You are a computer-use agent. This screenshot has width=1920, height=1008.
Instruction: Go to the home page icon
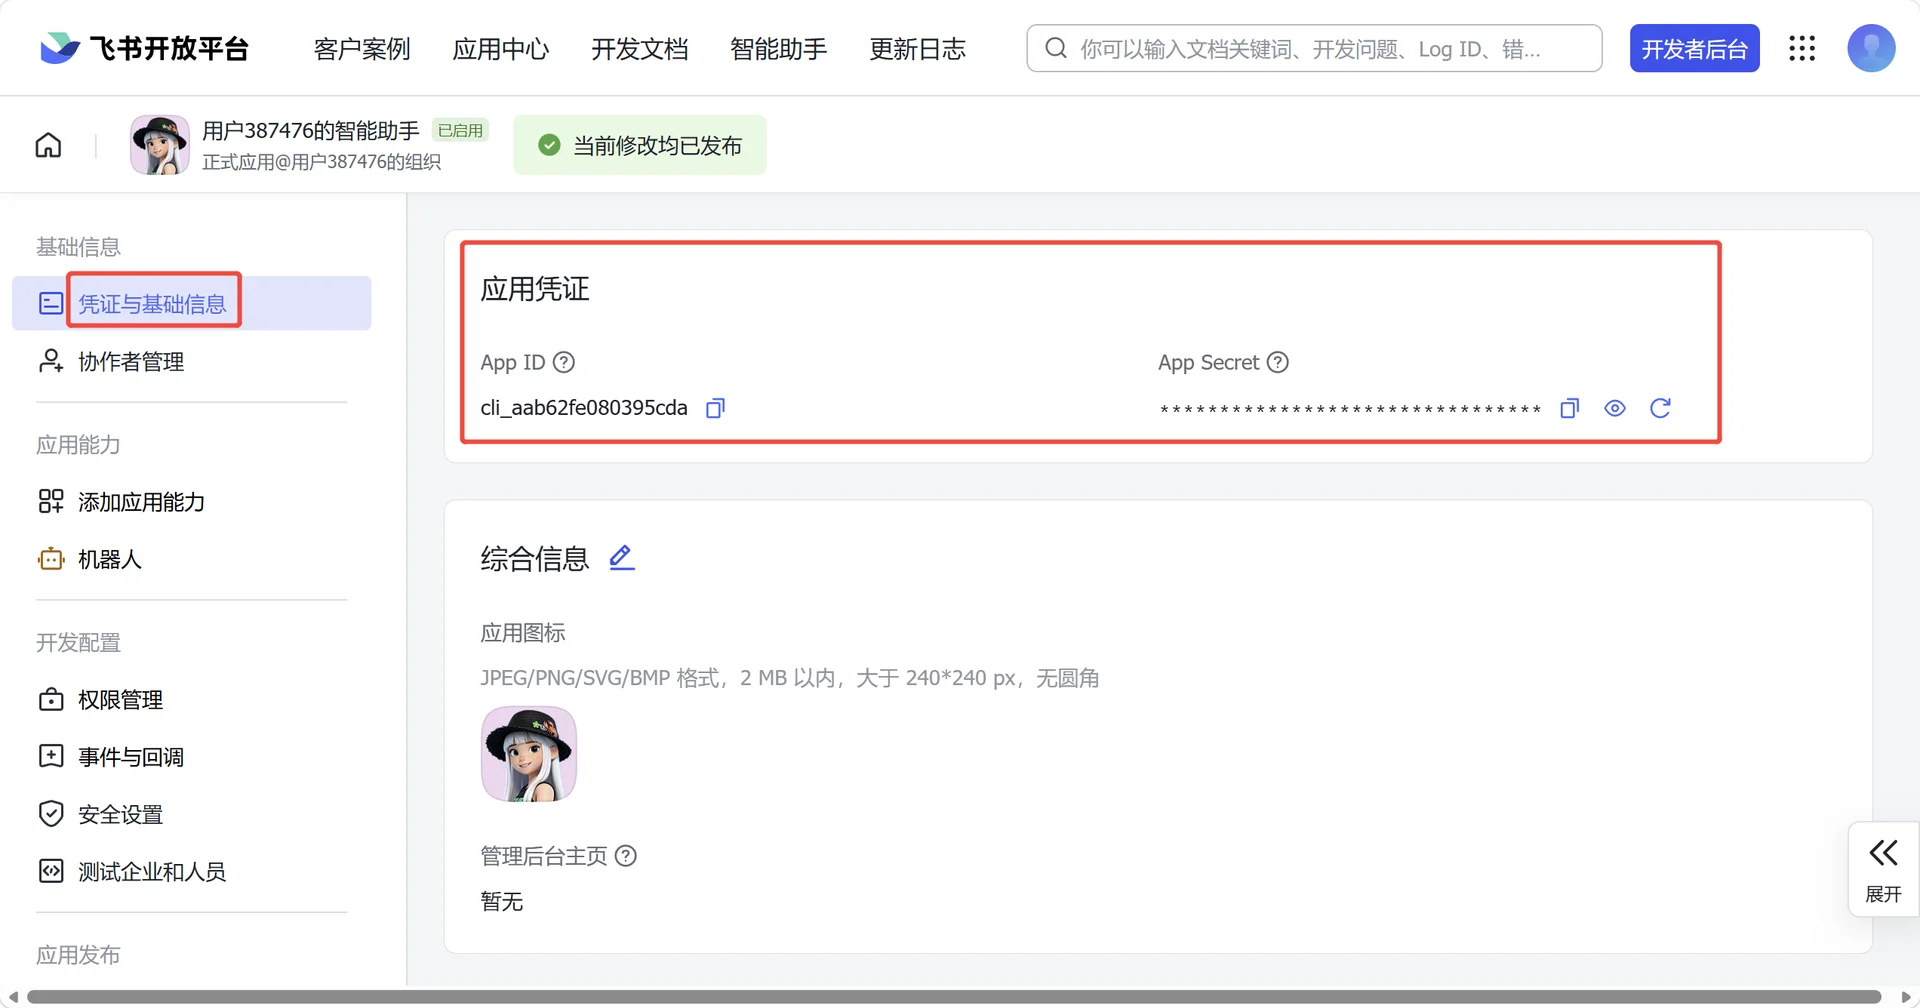click(x=48, y=145)
